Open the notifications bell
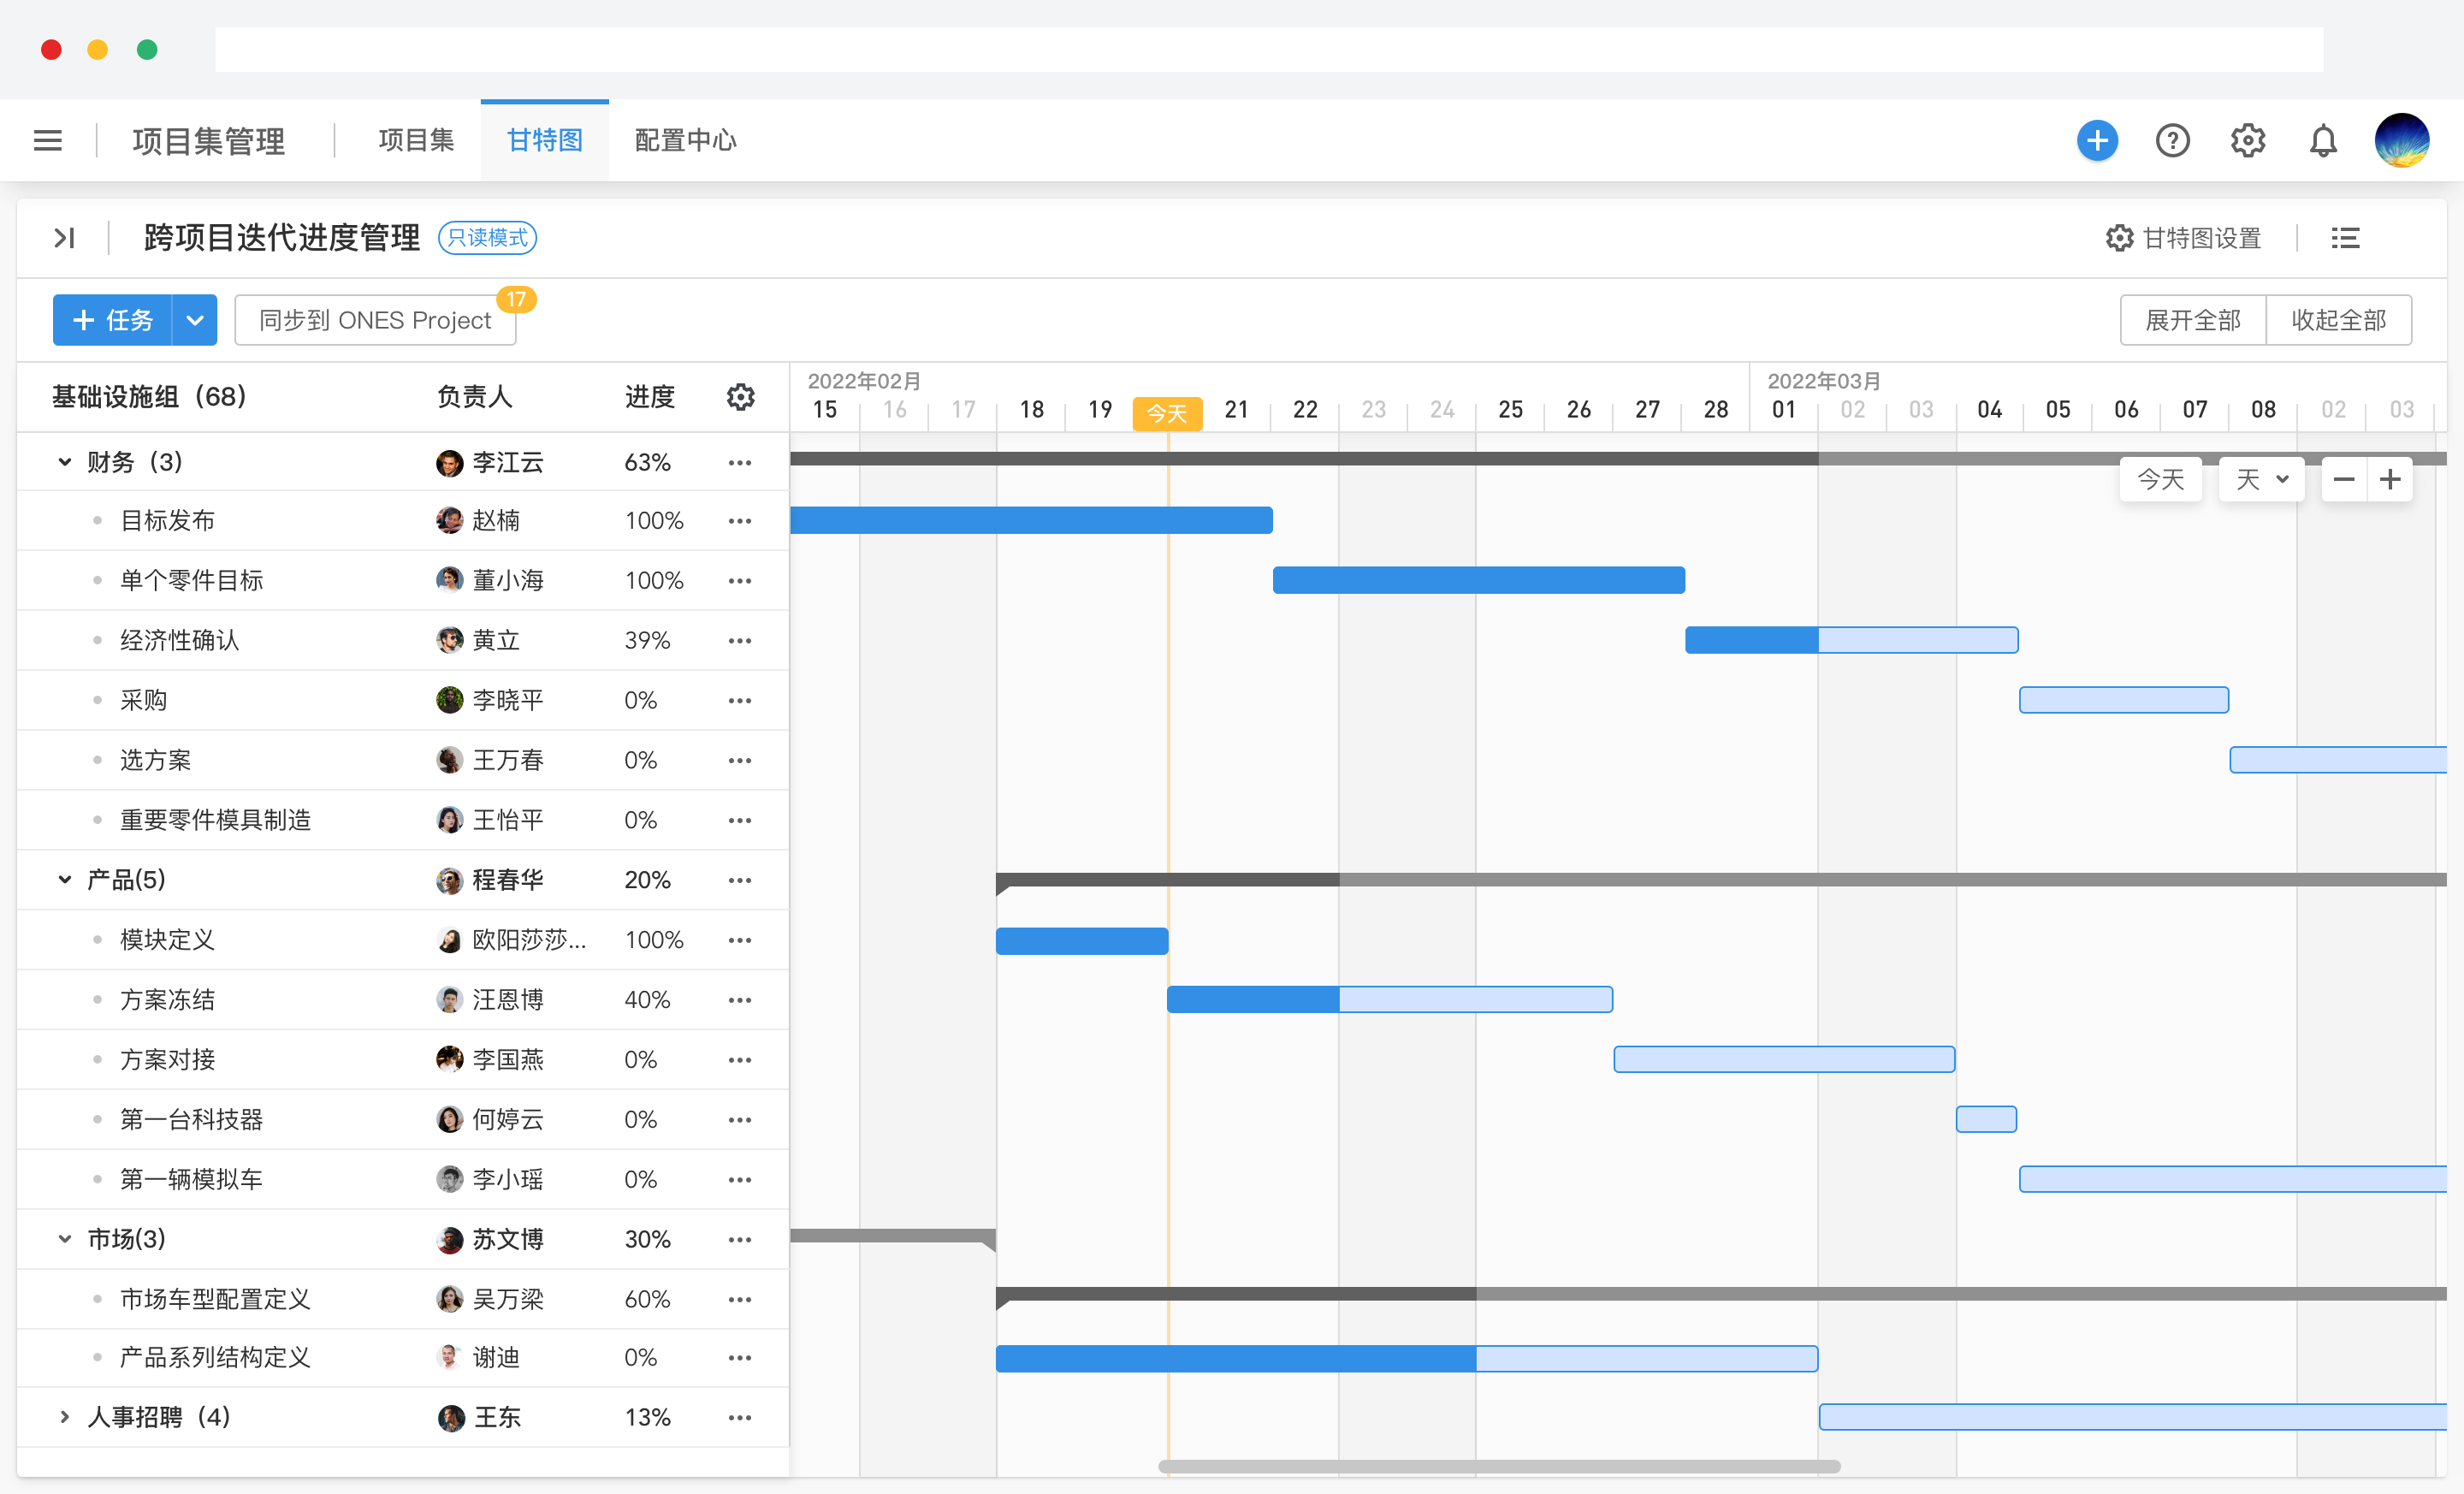 pyautogui.click(x=2322, y=140)
